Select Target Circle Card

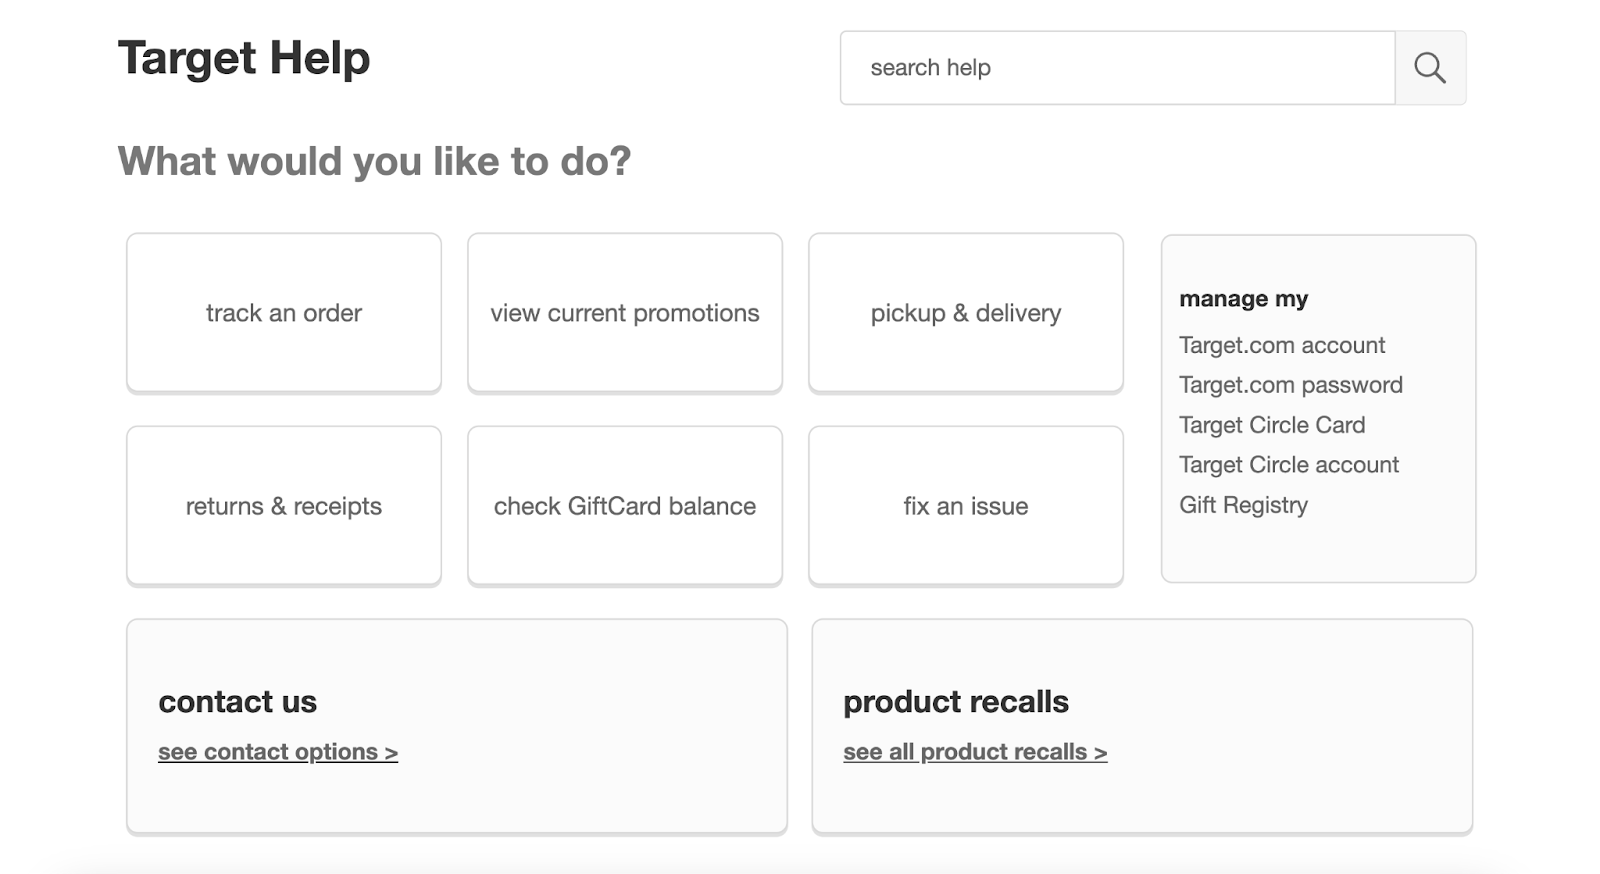(x=1271, y=425)
